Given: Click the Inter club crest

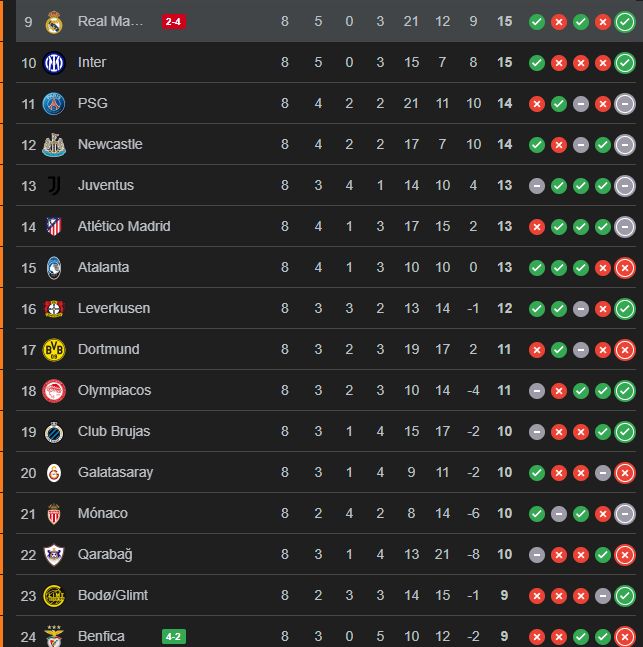Looking at the screenshot, I should [x=54, y=62].
